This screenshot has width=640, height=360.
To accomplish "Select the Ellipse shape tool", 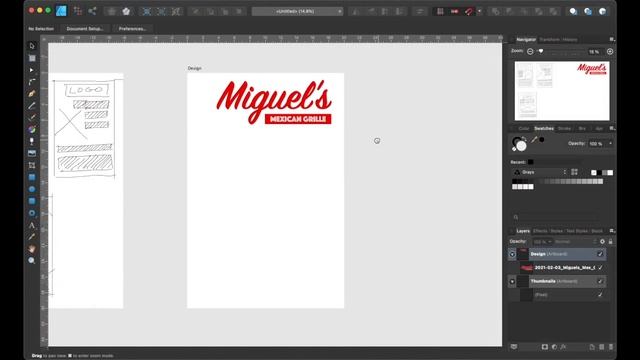I will tap(32, 189).
